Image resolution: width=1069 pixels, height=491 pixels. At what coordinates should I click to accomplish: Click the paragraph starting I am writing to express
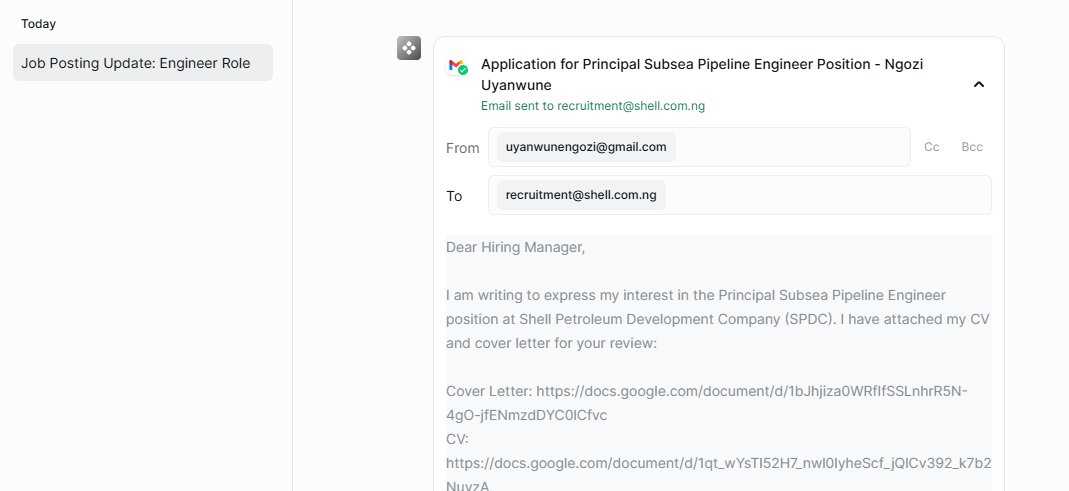click(717, 319)
